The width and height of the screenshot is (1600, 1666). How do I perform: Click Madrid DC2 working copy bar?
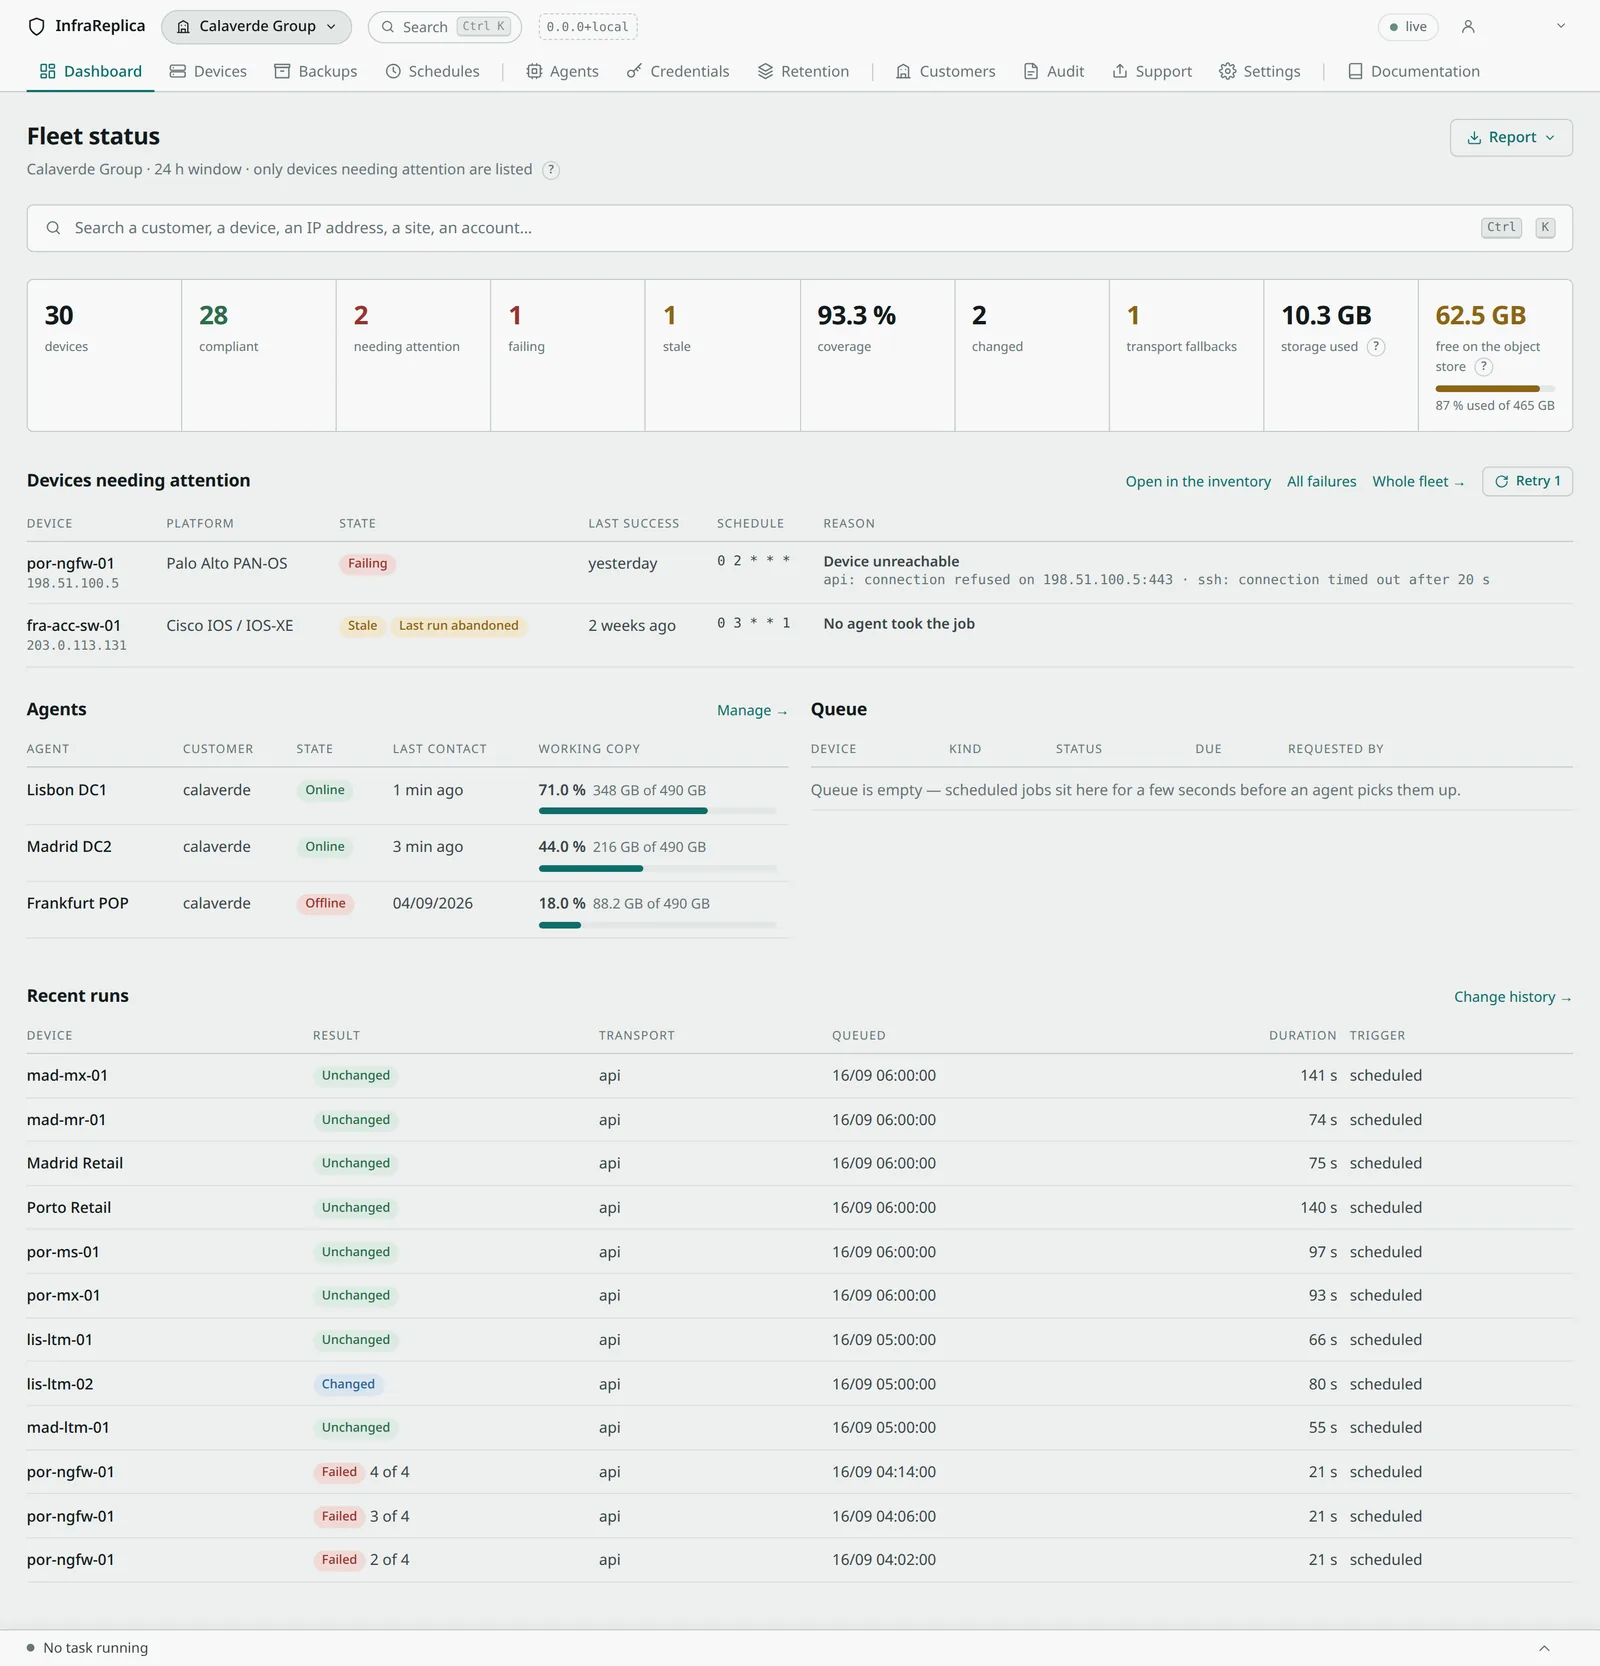[x=657, y=868]
